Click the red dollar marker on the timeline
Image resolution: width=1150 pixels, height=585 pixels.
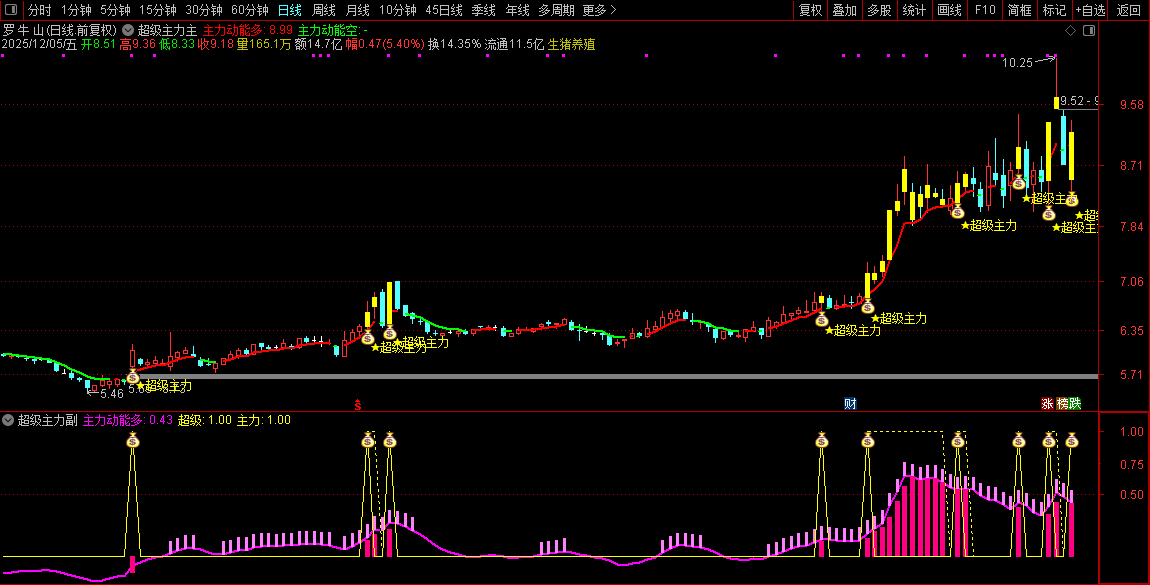click(358, 404)
